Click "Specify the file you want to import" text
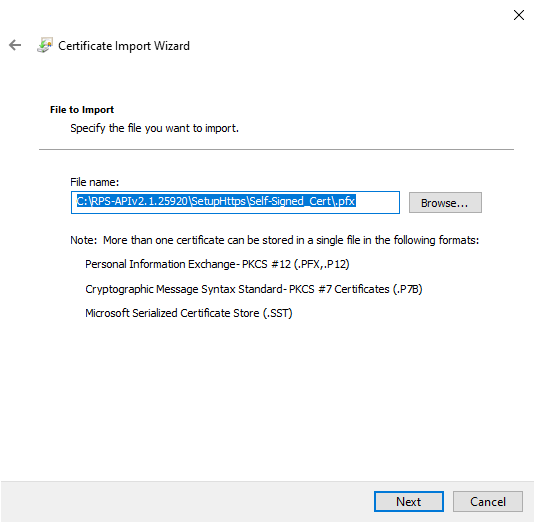Image resolution: width=535 pixels, height=523 pixels. 154,128
